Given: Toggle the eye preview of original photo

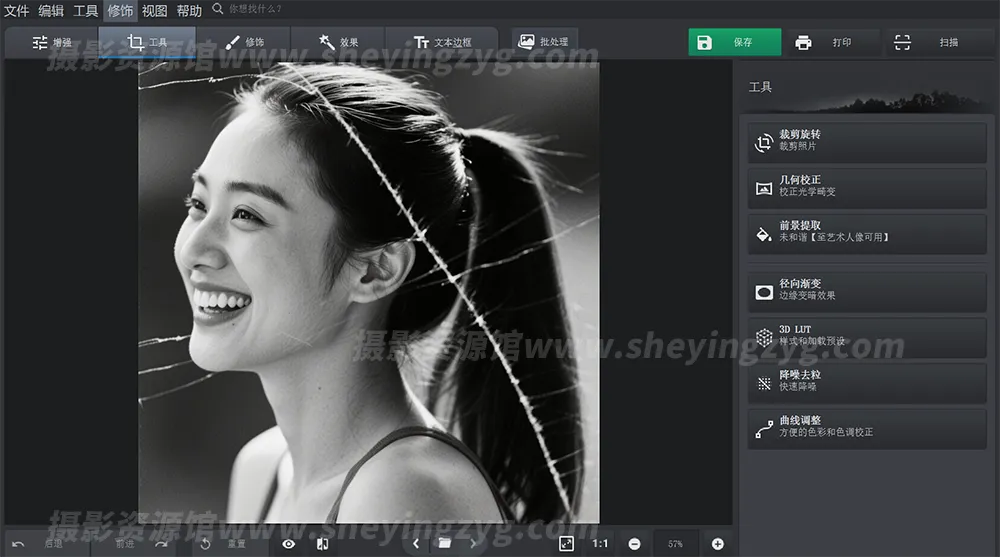Looking at the screenshot, I should tap(289, 543).
